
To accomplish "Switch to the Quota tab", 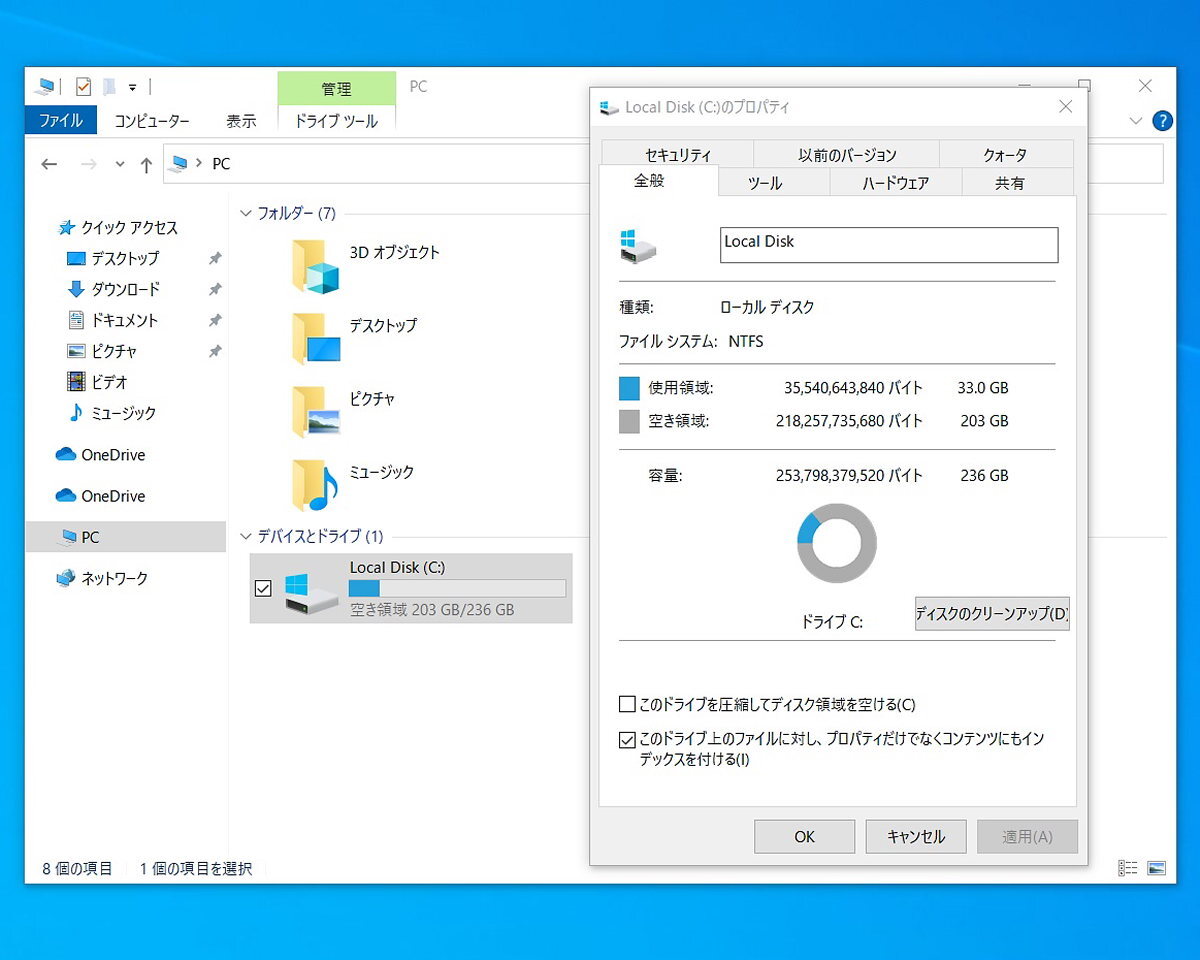I will (x=1006, y=154).
